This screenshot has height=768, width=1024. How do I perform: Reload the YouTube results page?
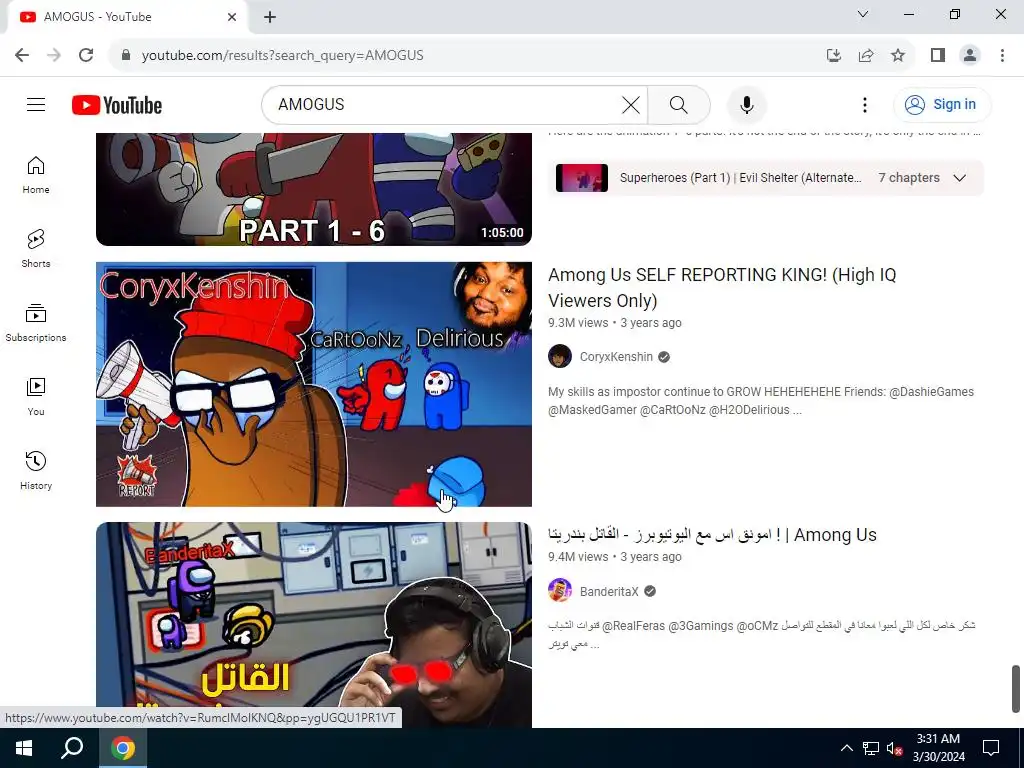click(x=86, y=55)
